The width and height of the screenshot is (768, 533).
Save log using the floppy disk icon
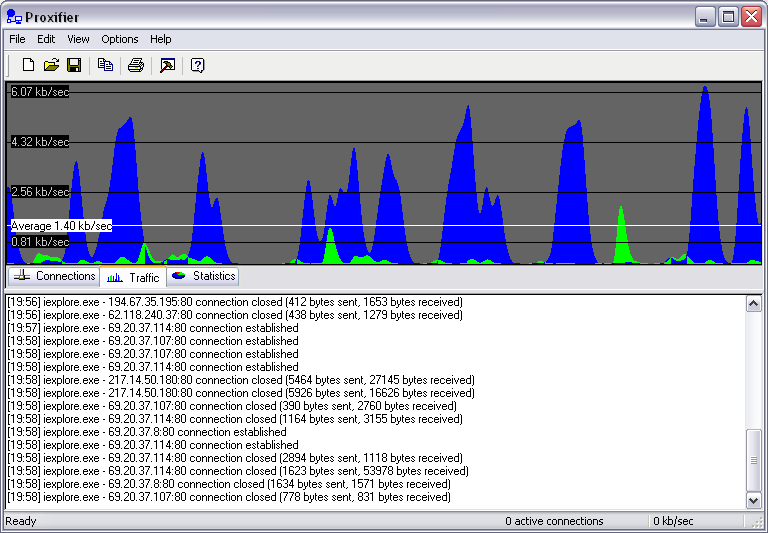click(x=74, y=65)
